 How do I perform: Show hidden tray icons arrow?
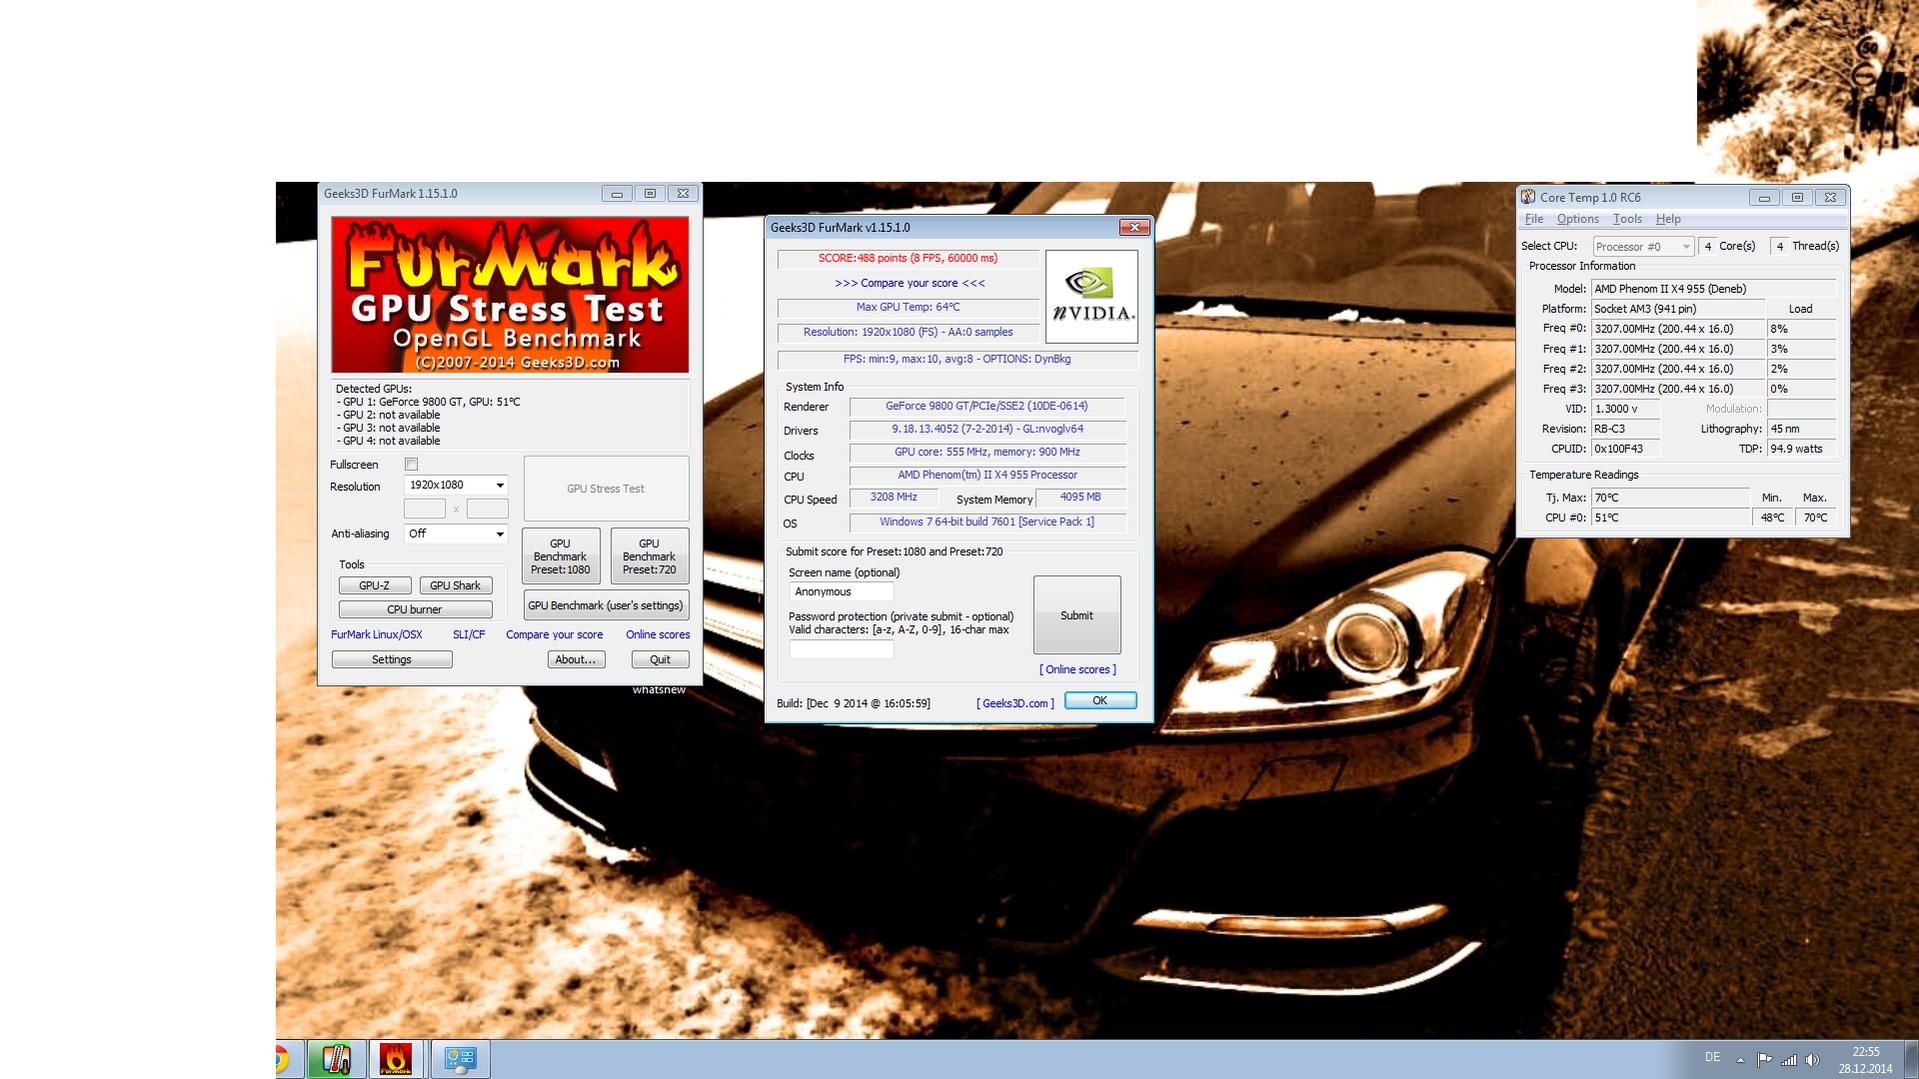point(1740,1060)
